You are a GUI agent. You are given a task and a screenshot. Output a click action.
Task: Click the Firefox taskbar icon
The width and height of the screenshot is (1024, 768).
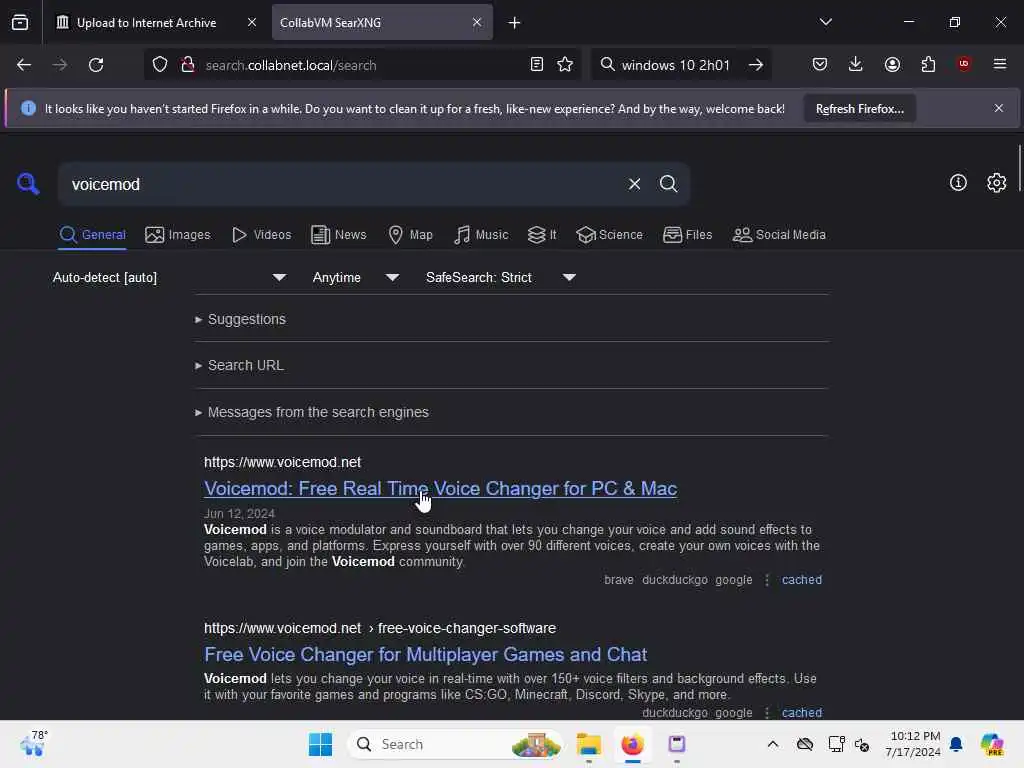coord(632,744)
